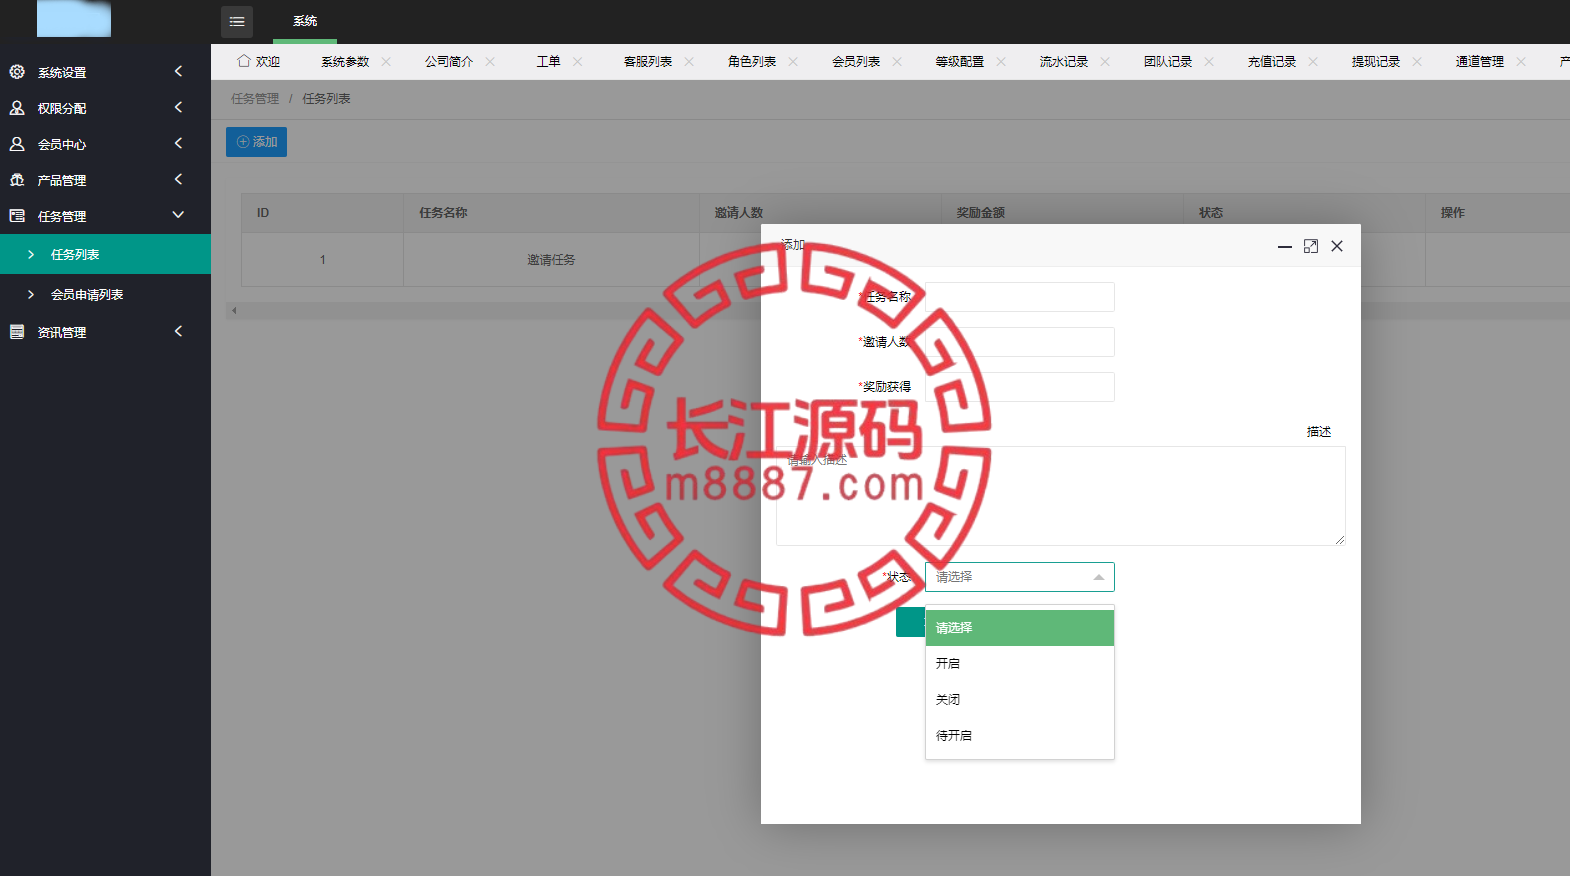This screenshot has width=1570, height=876.
Task: Switch to the 客服列表 tab
Action: (x=648, y=62)
